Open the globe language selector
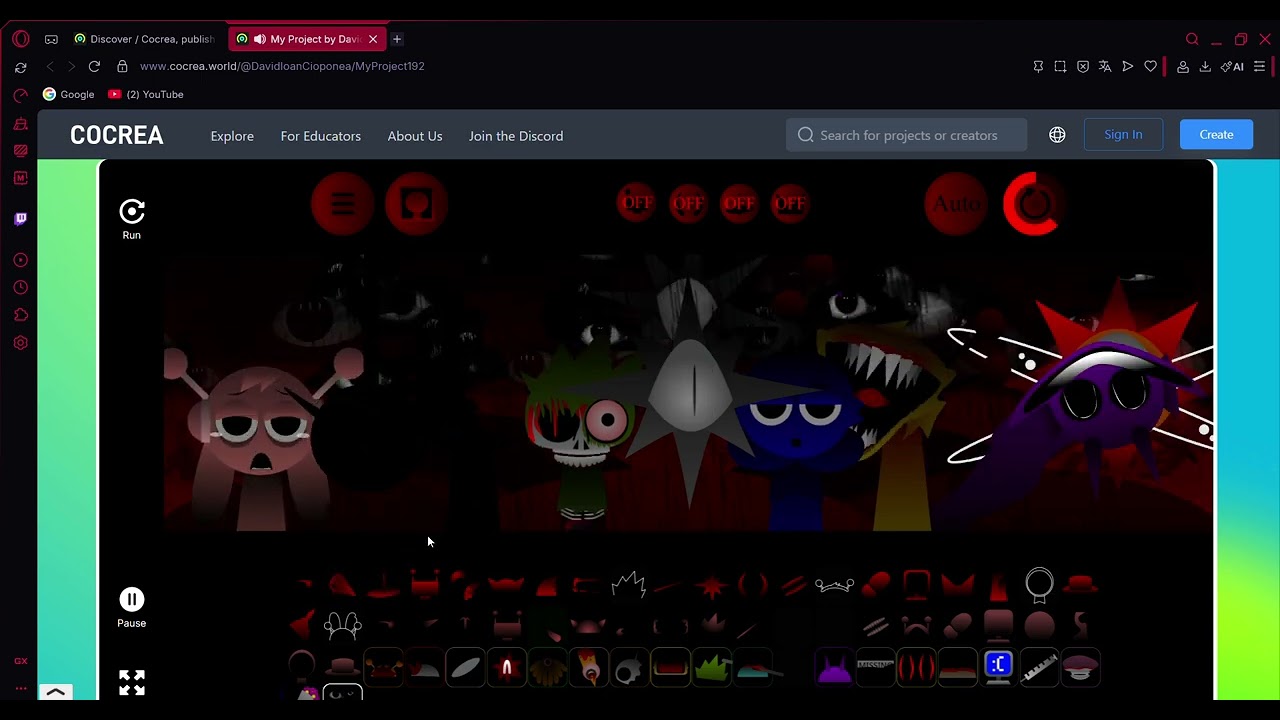 point(1057,135)
